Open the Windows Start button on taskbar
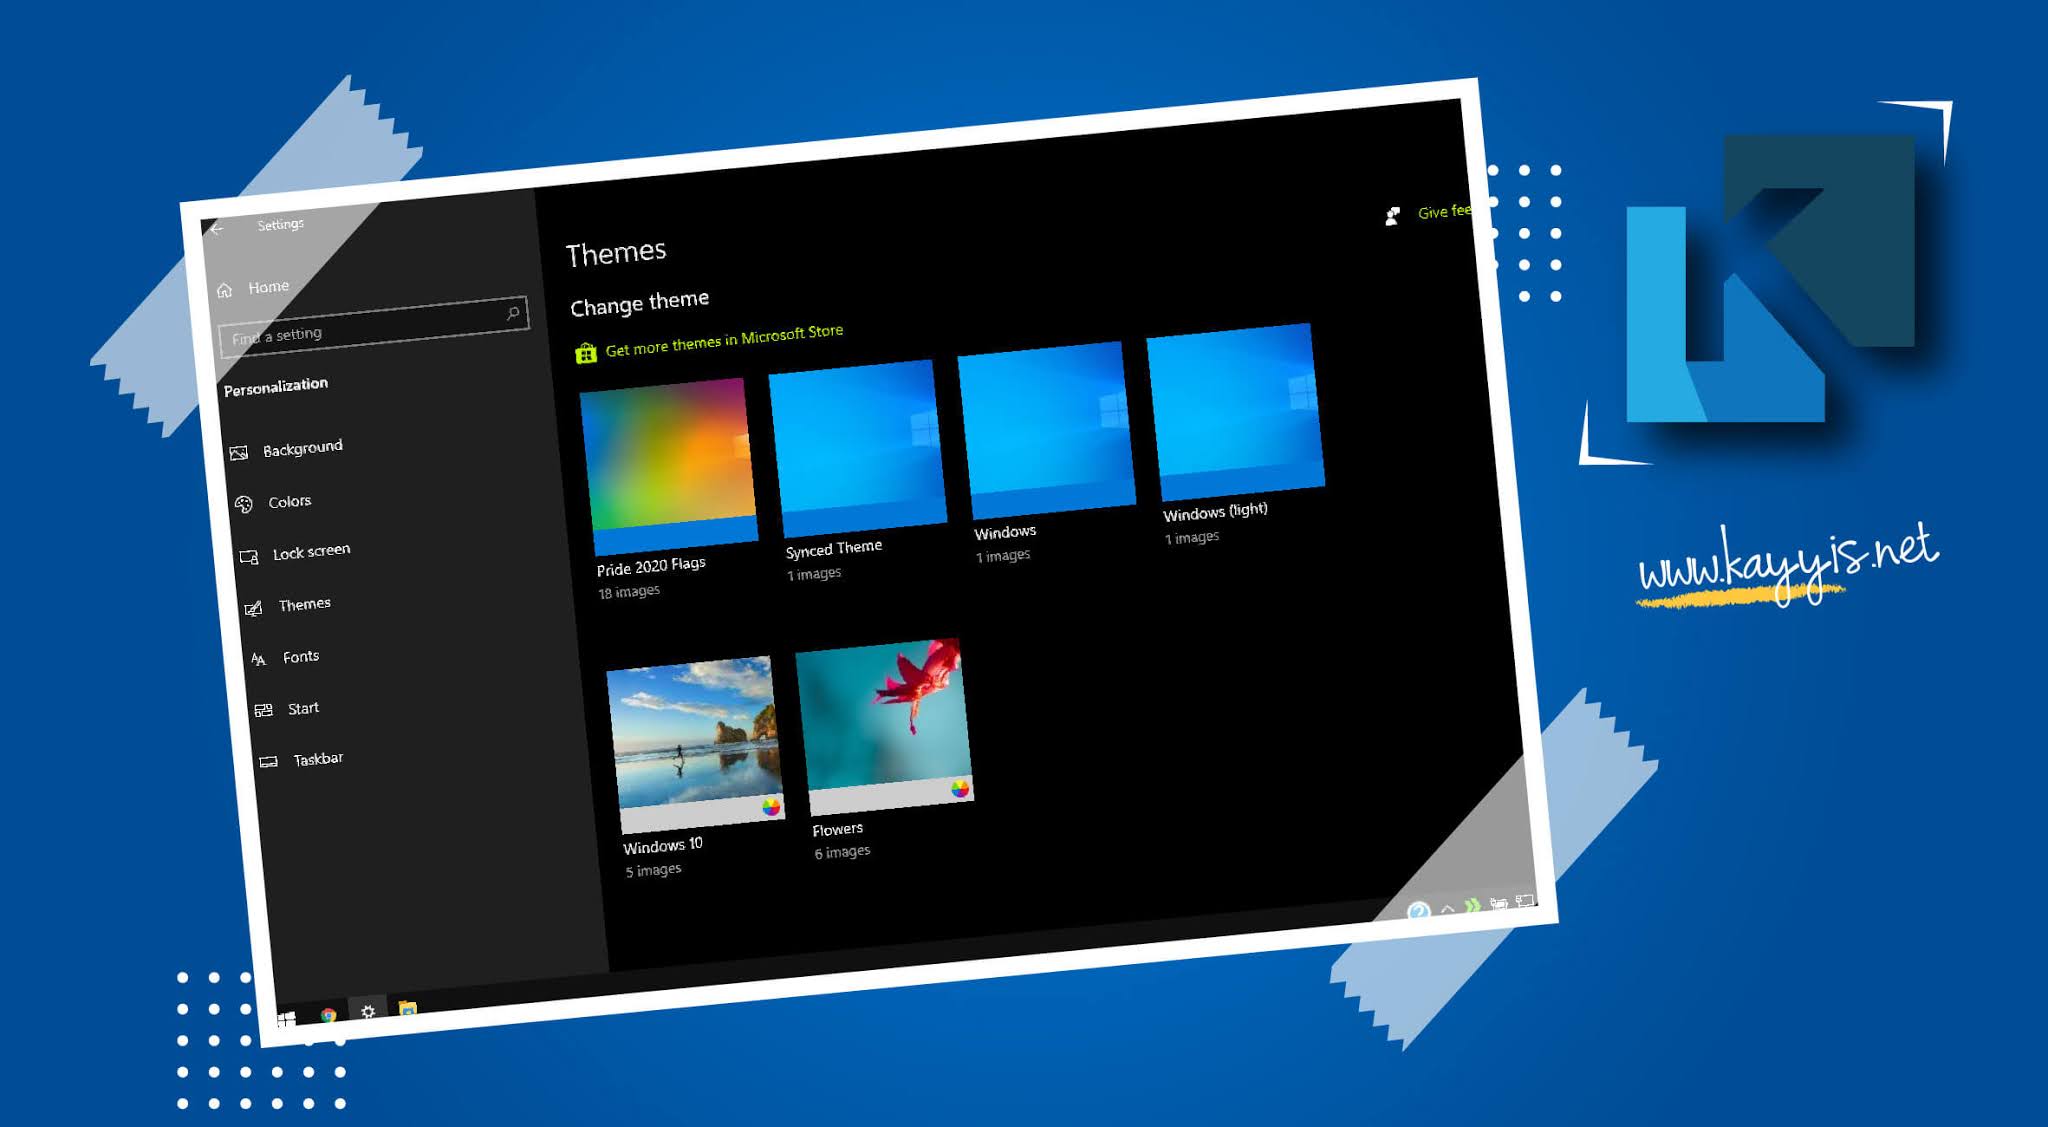Viewport: 2048px width, 1127px height. pos(286,1019)
